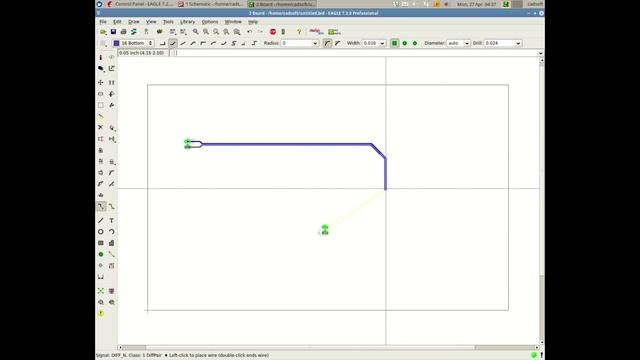The image size is (640, 360).
Task: Select octagon via shape
Action: (415, 43)
